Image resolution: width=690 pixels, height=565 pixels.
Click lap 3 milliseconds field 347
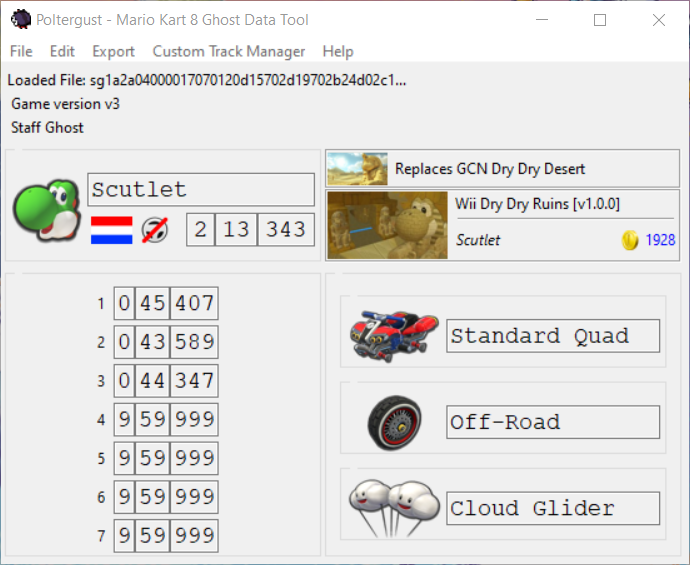point(194,381)
